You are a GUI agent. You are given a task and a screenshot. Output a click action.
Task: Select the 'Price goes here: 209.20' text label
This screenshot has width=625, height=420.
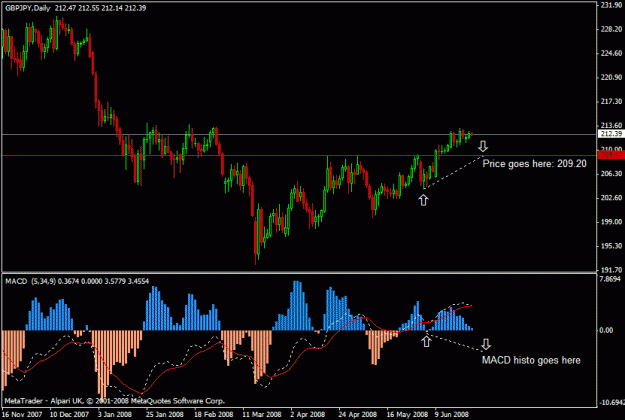(535, 164)
